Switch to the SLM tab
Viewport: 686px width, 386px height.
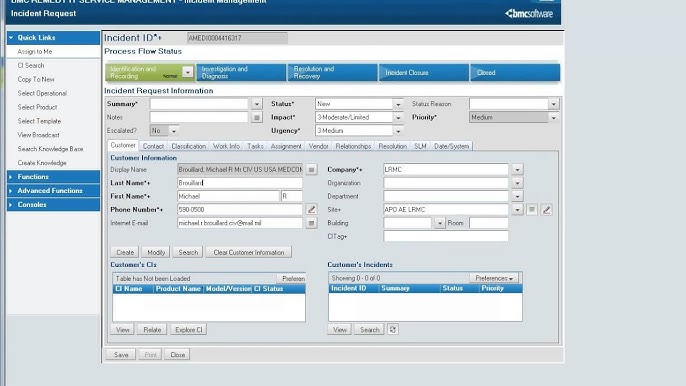(x=420, y=146)
